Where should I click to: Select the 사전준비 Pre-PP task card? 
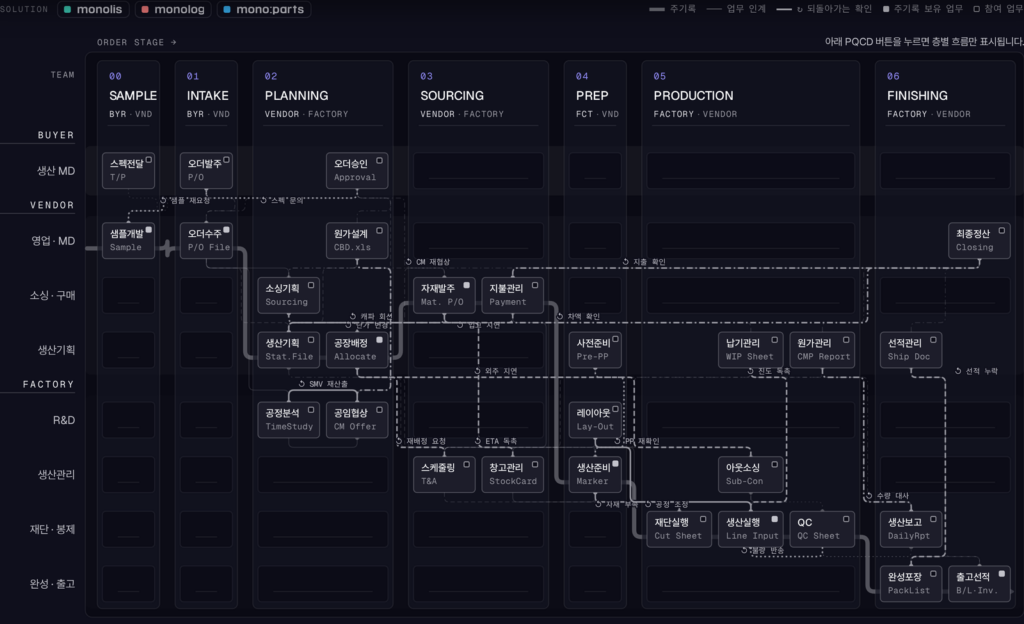pyautogui.click(x=595, y=350)
